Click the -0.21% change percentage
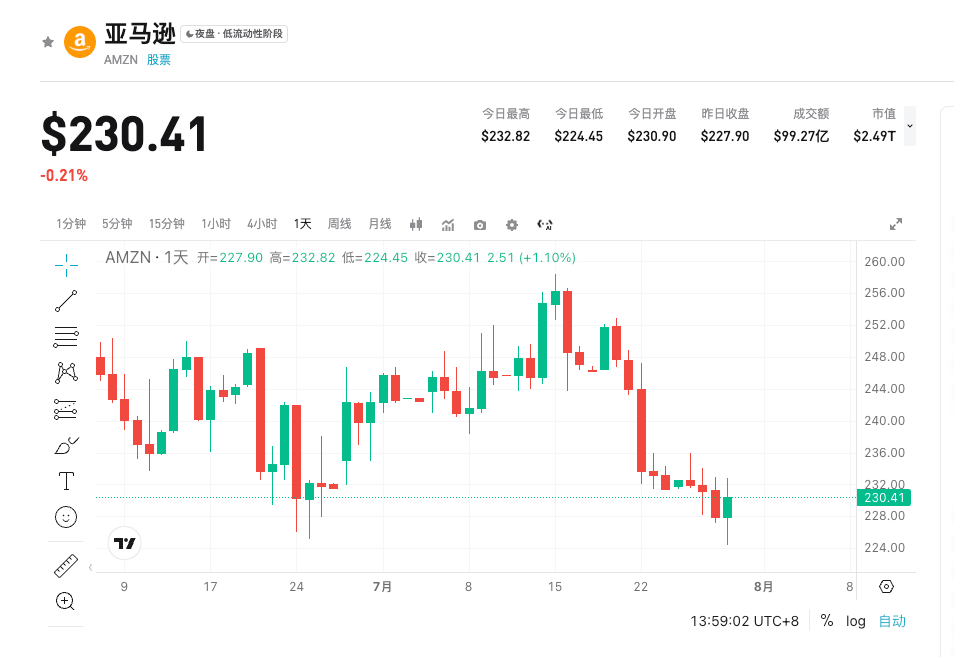This screenshot has width=954, height=657. tap(64, 176)
